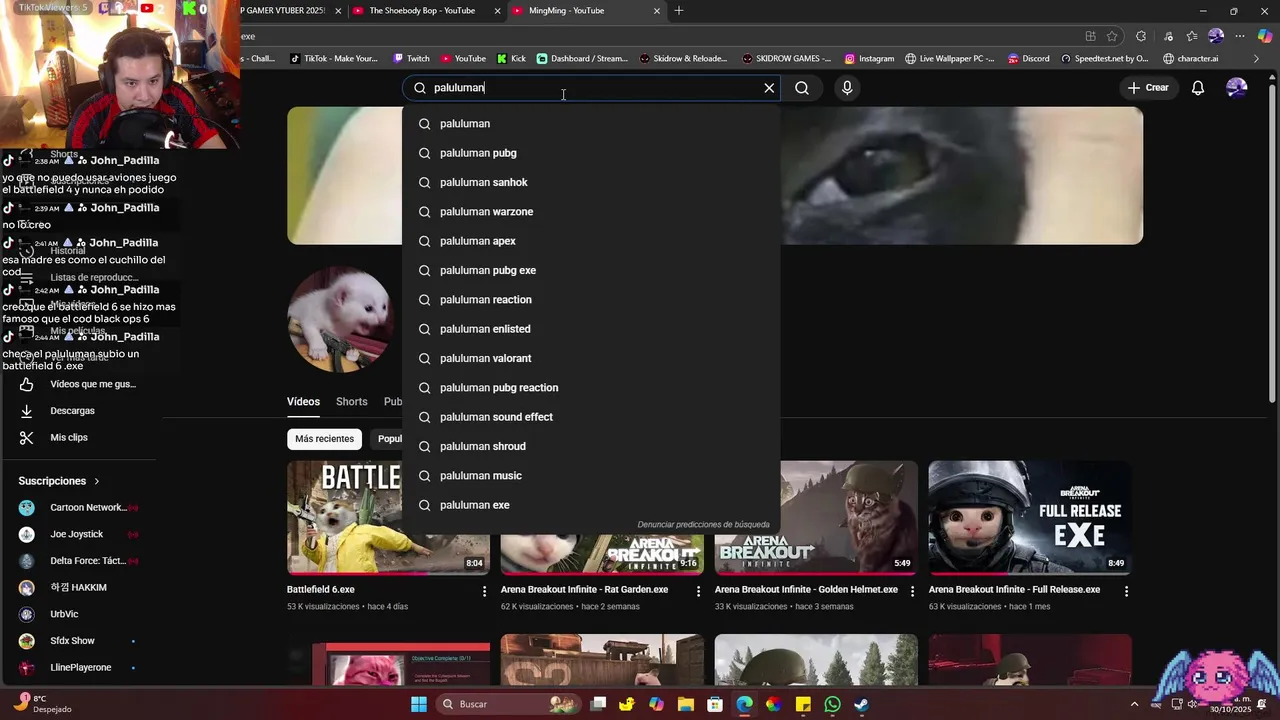Open more options for Golden Helmet.exe video
1280x720 pixels.
912,592
